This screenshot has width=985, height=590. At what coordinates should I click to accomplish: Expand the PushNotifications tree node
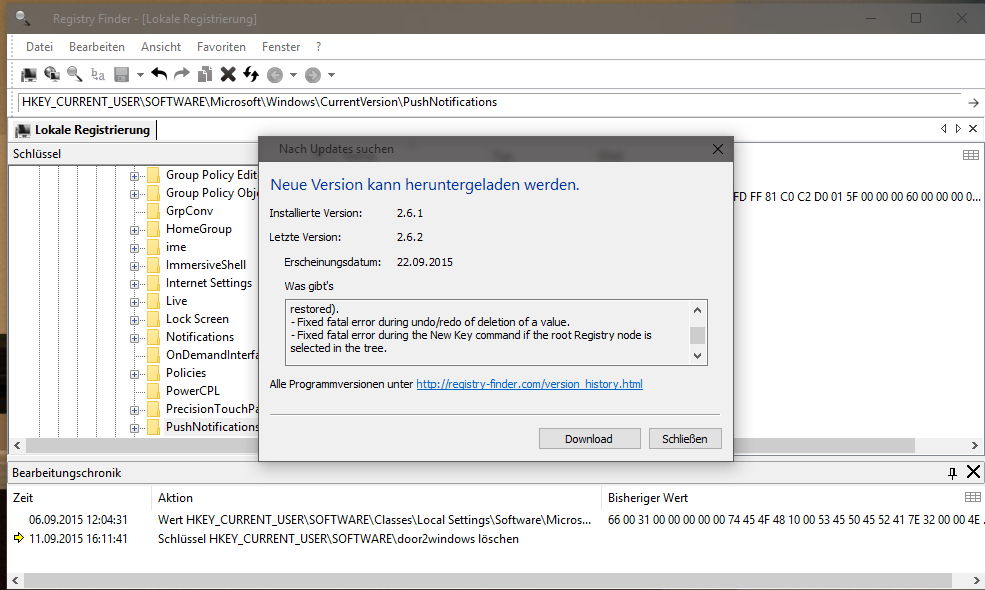coord(134,428)
